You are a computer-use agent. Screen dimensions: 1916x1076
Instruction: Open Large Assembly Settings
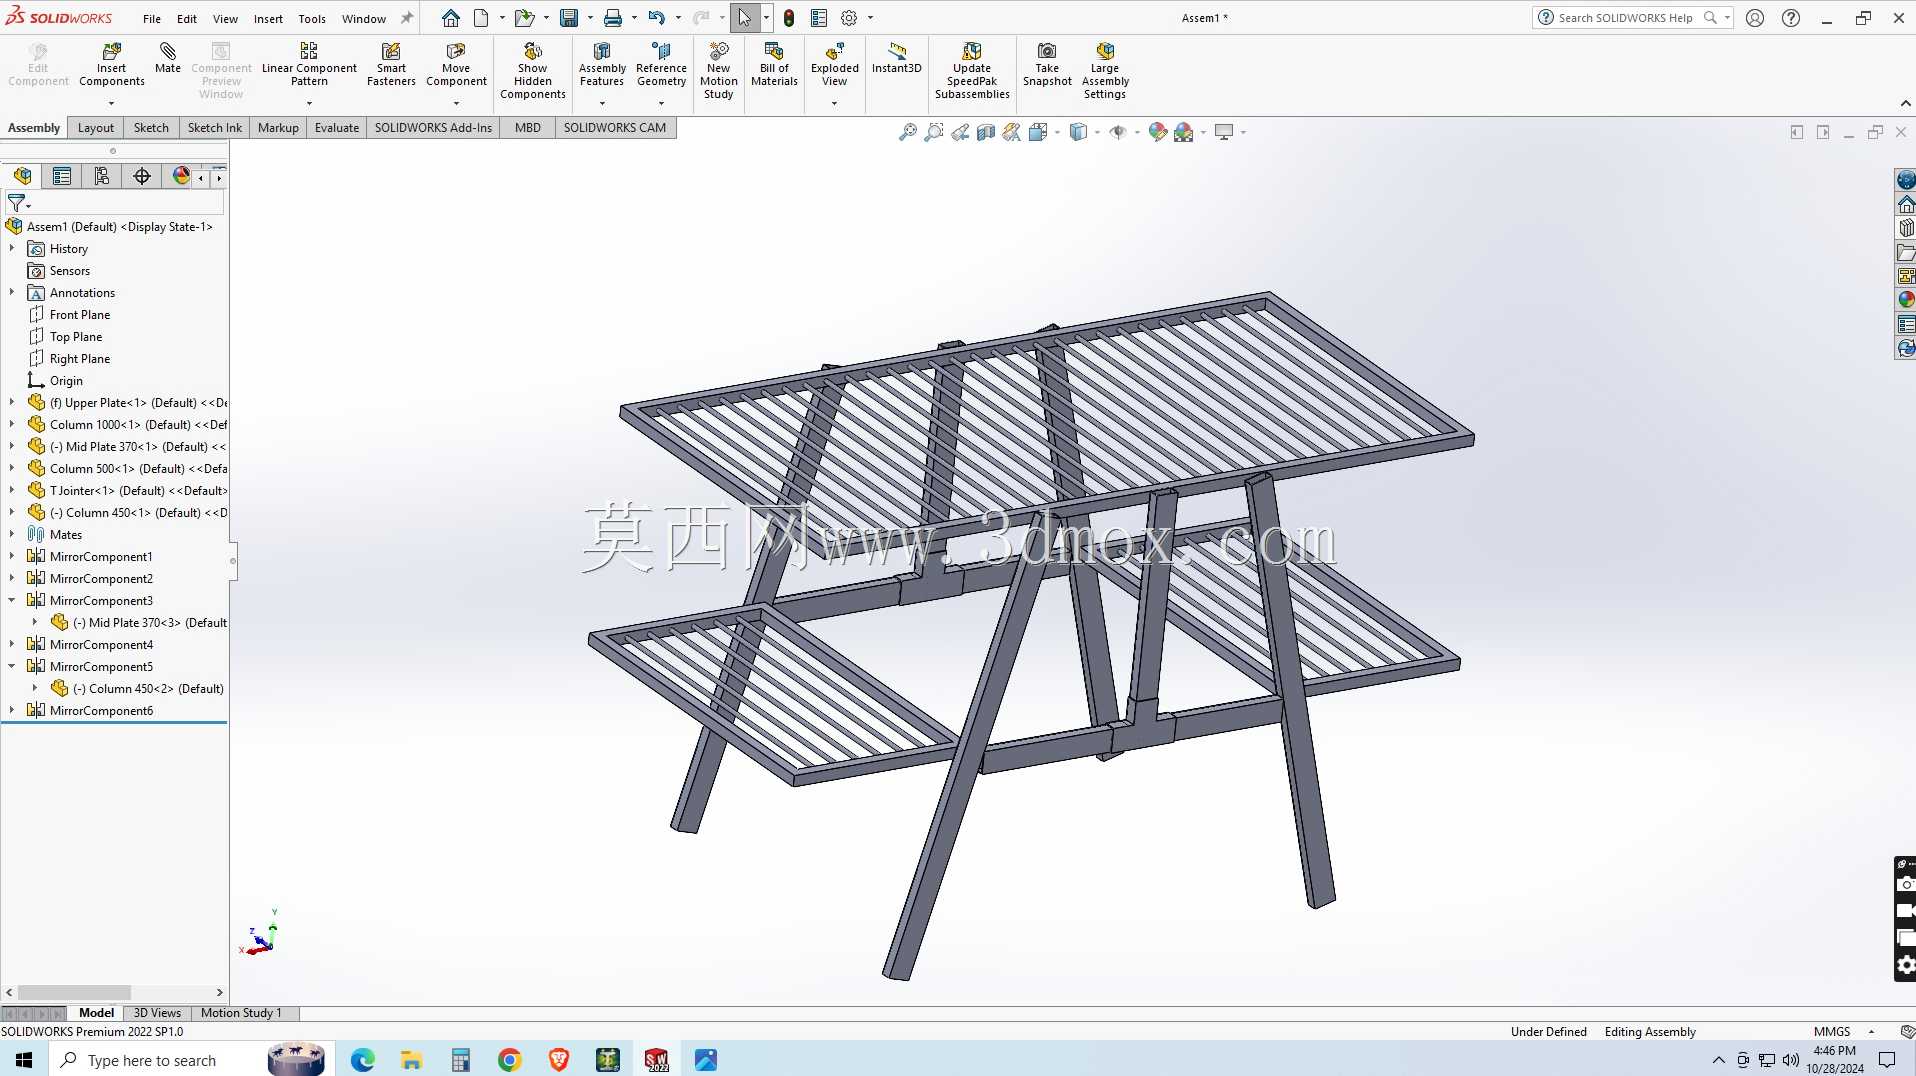point(1105,70)
